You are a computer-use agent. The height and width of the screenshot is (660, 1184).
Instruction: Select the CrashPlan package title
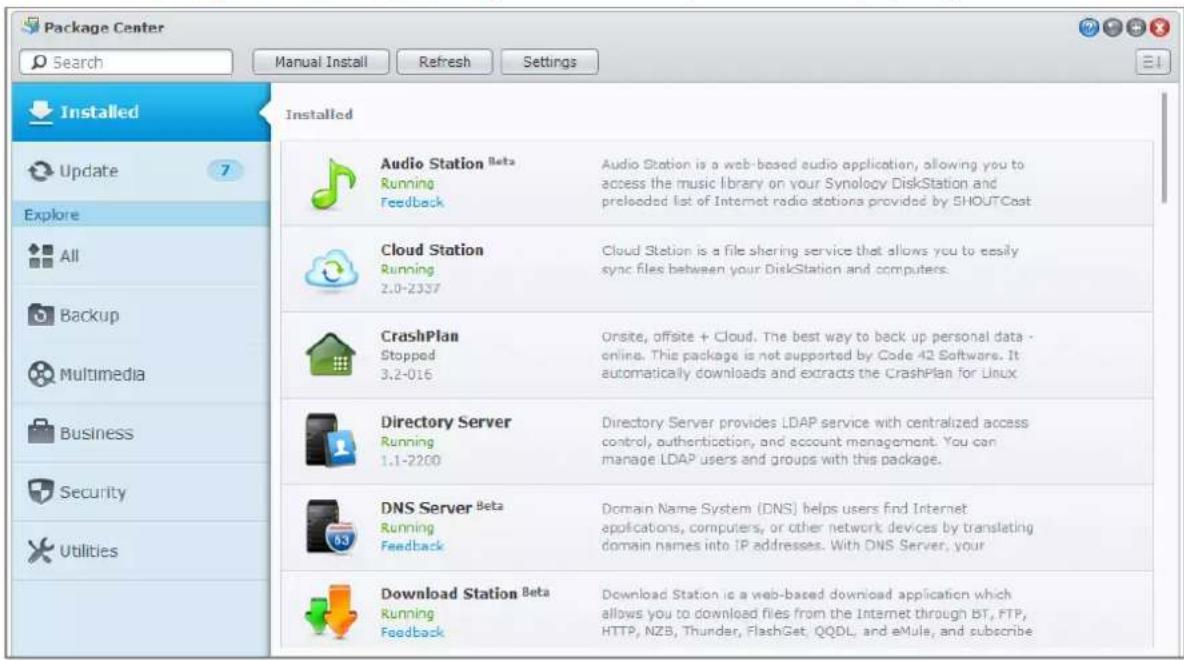[419, 336]
